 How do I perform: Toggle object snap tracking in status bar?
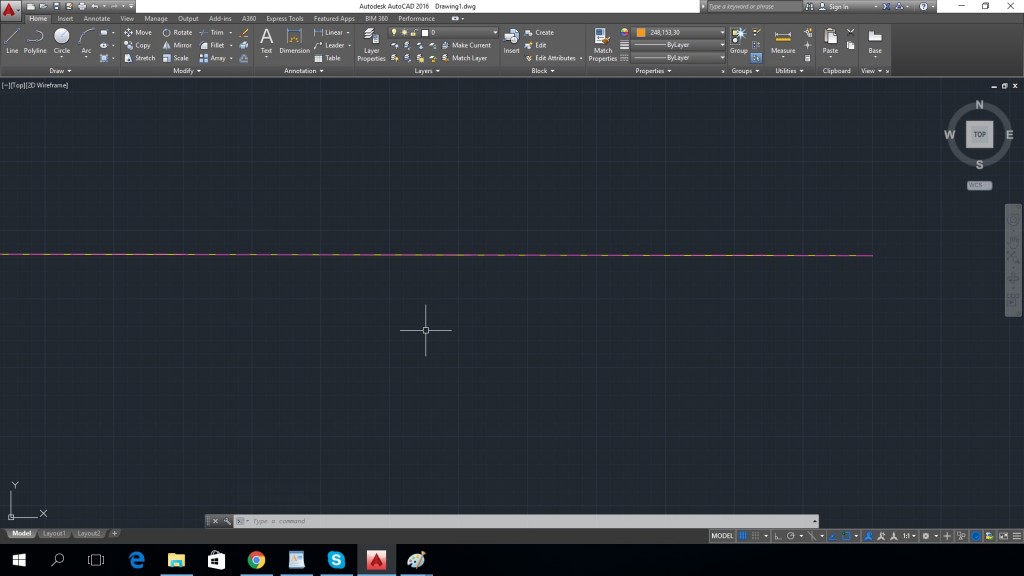[x=833, y=536]
